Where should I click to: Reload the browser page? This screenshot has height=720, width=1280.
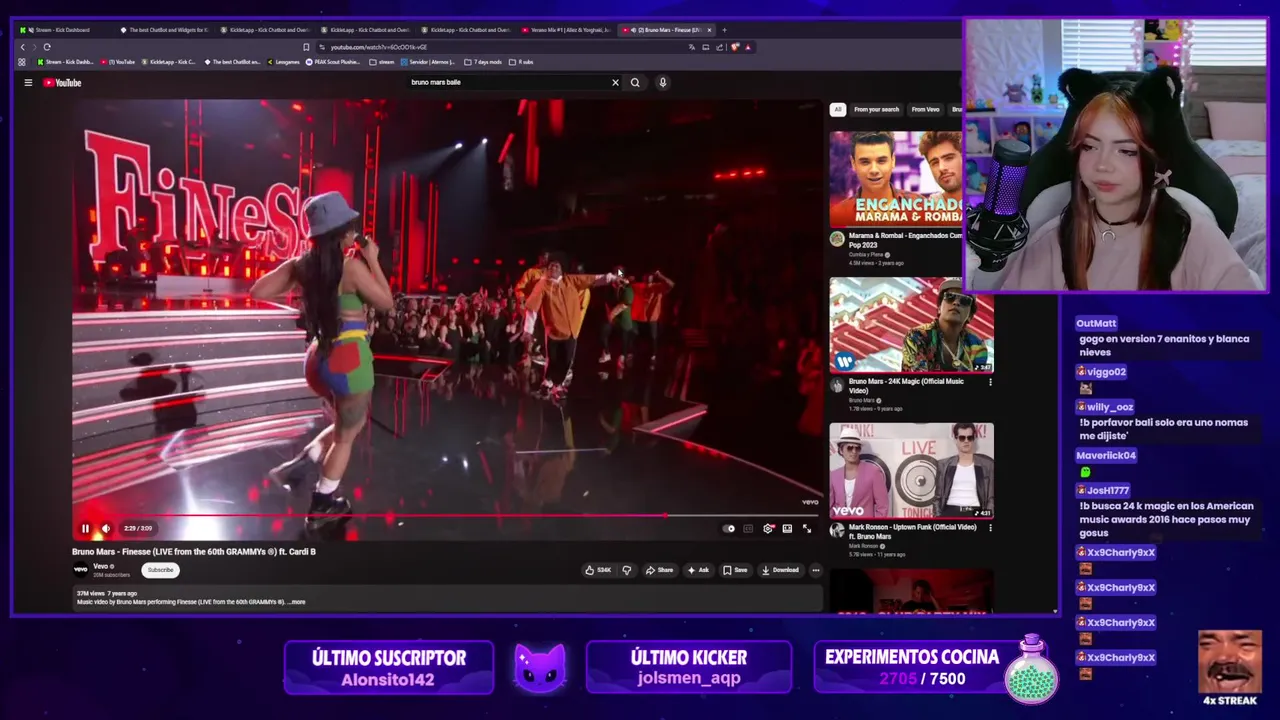click(x=47, y=47)
